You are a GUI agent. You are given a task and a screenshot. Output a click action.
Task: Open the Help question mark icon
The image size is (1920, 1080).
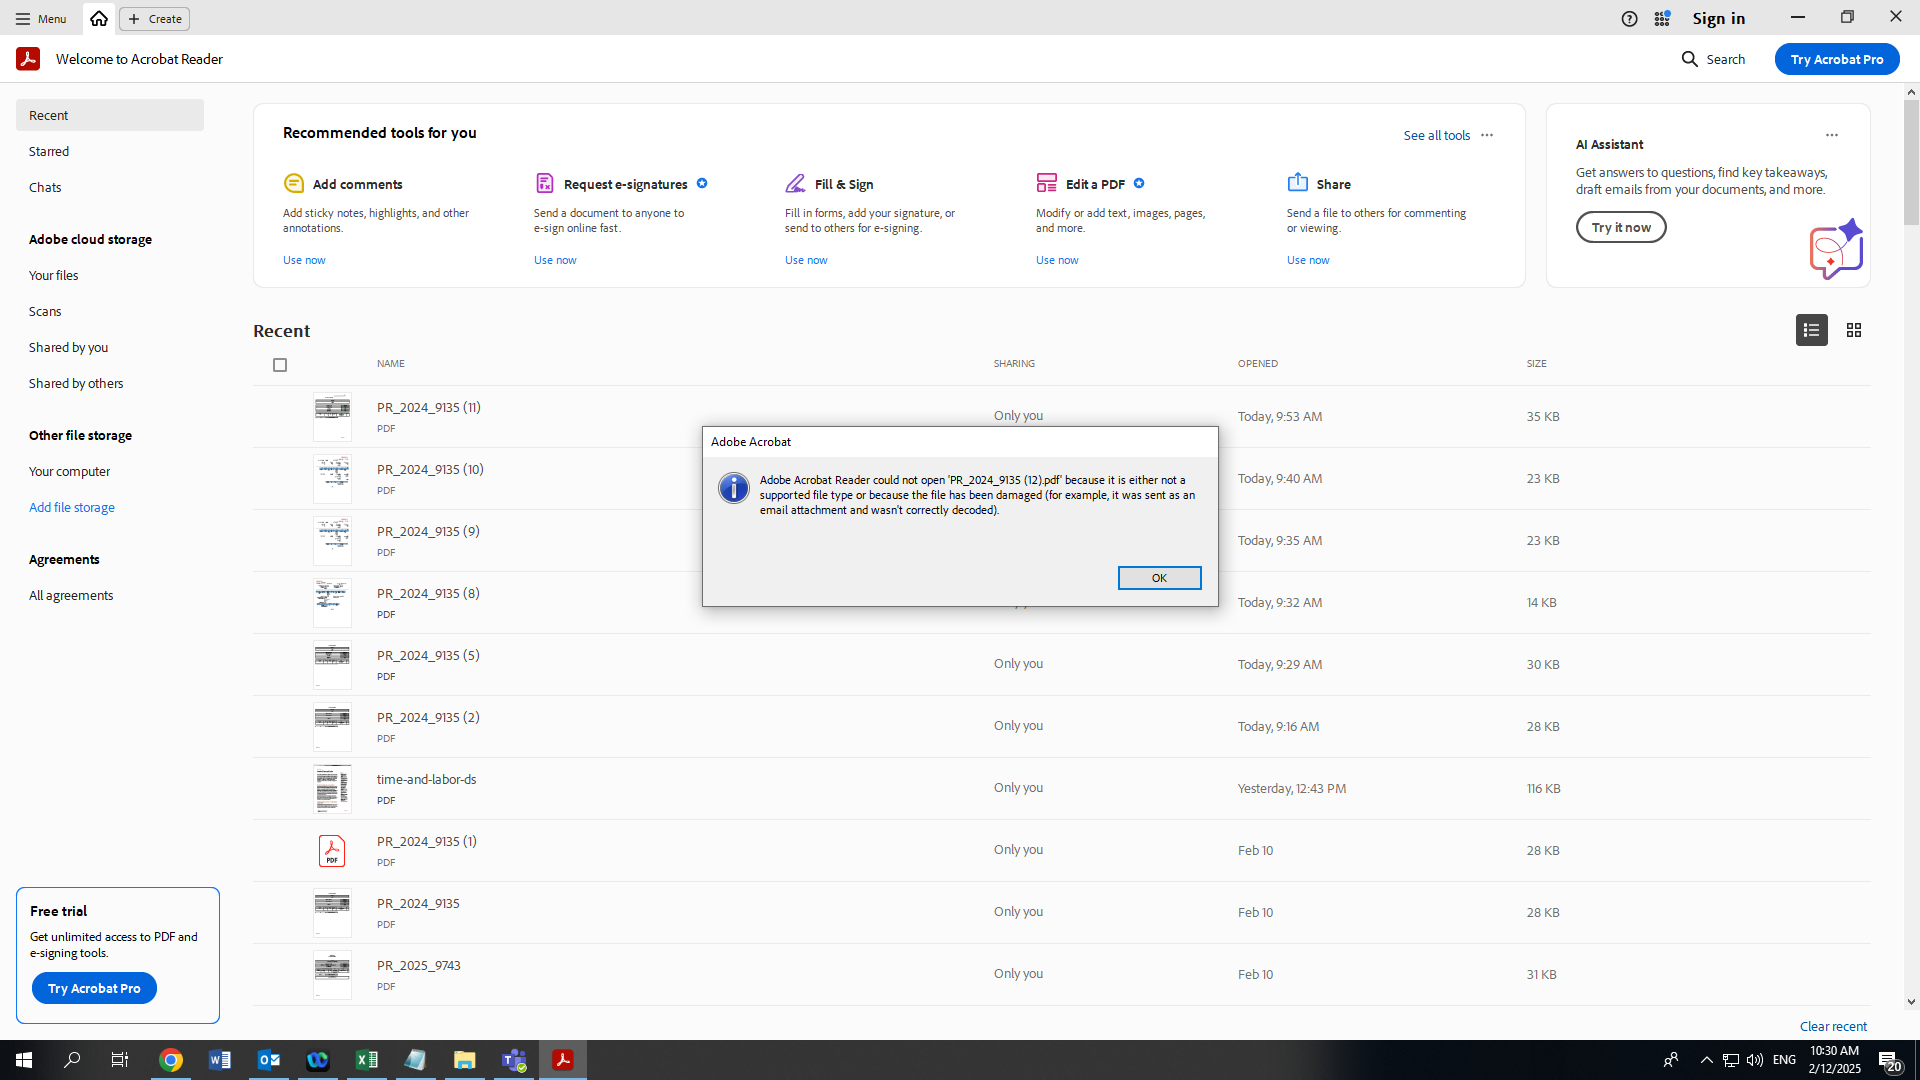1630,18
